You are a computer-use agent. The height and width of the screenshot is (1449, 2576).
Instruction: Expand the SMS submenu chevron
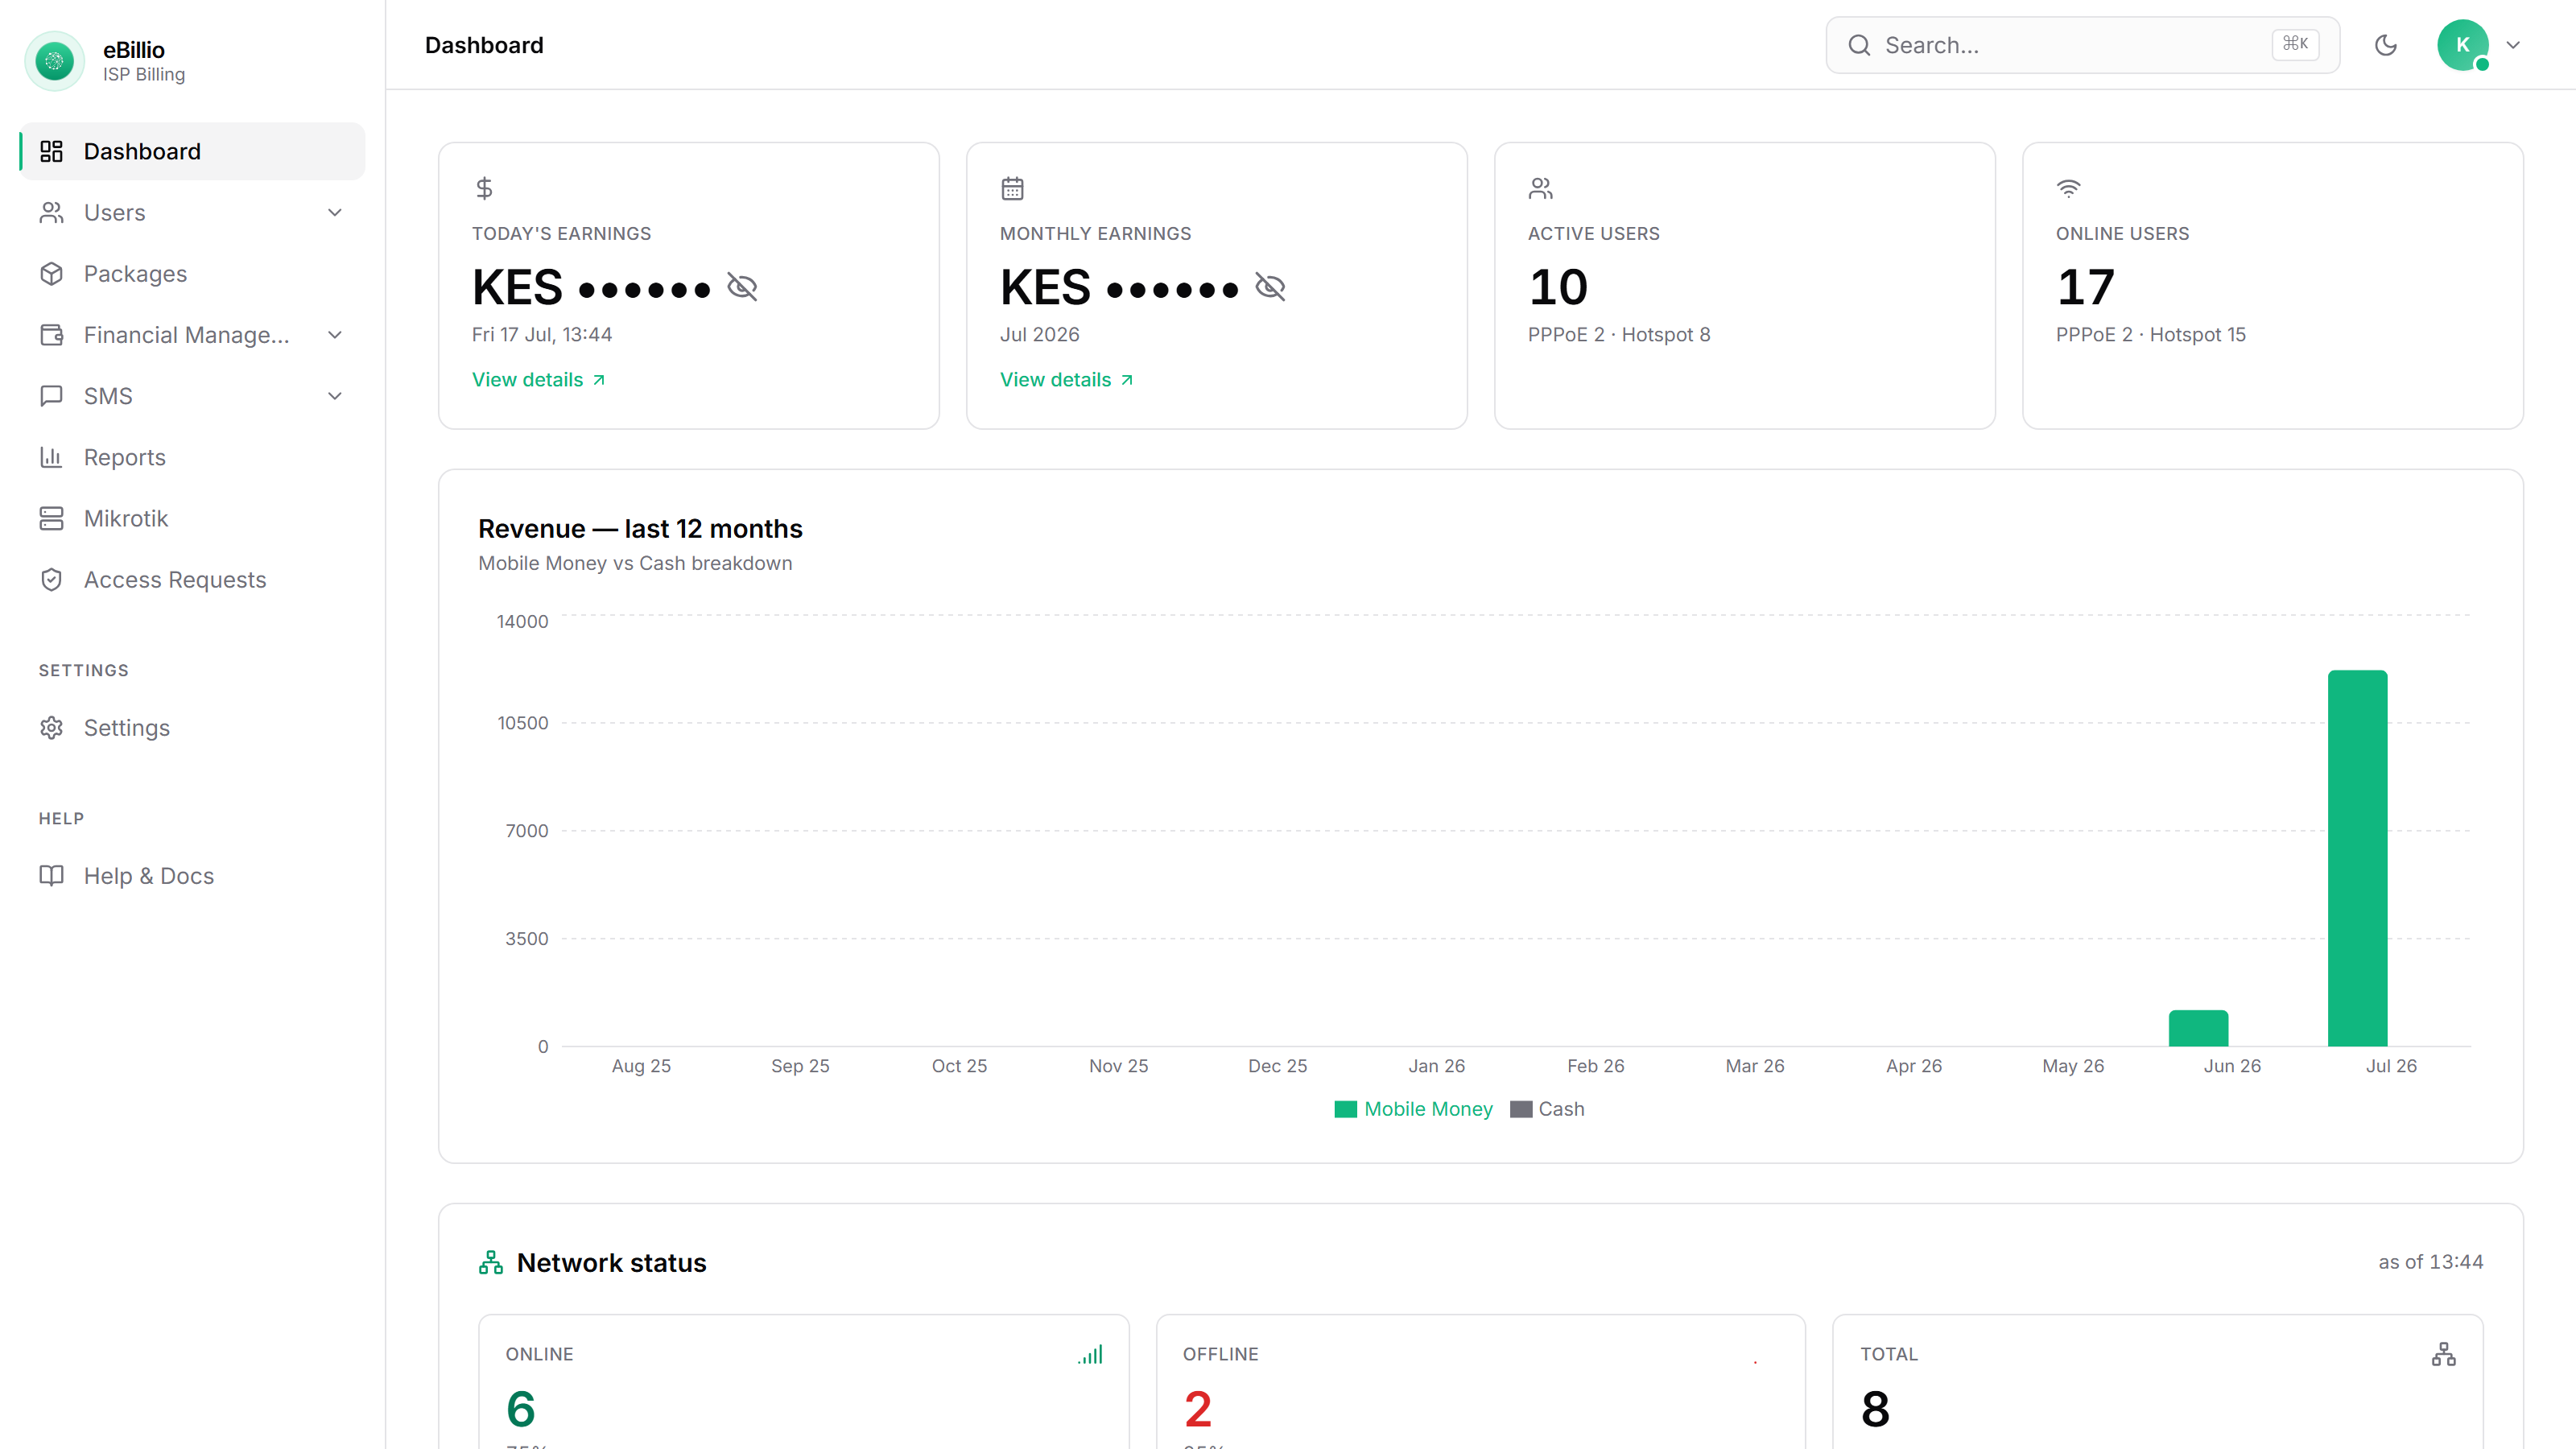[335, 395]
